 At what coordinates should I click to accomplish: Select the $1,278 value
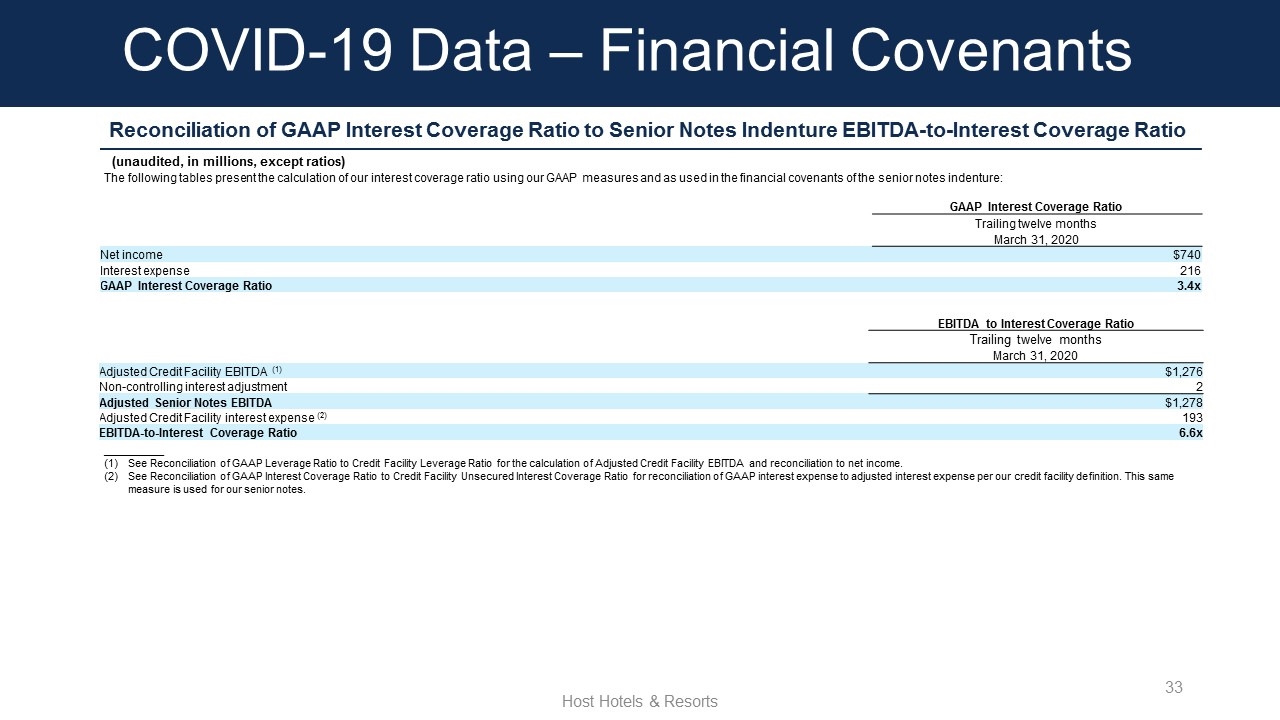1183,403
